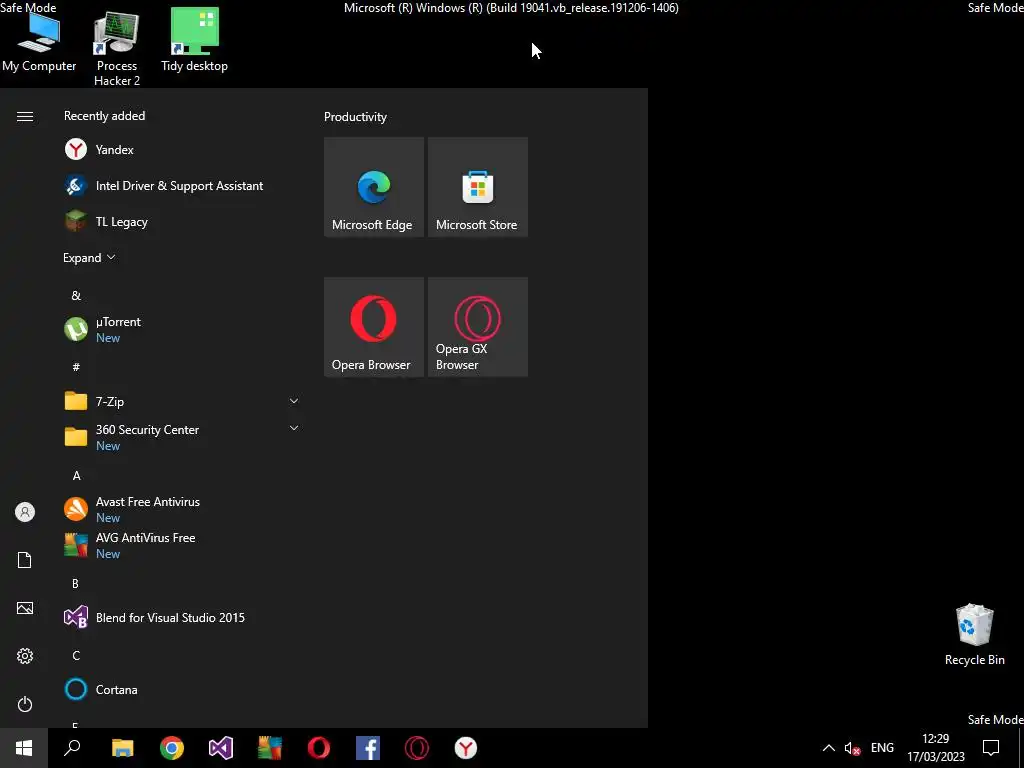Screen dimensions: 1024x768
Task: Open TL Legacy app
Action: [180, 221]
